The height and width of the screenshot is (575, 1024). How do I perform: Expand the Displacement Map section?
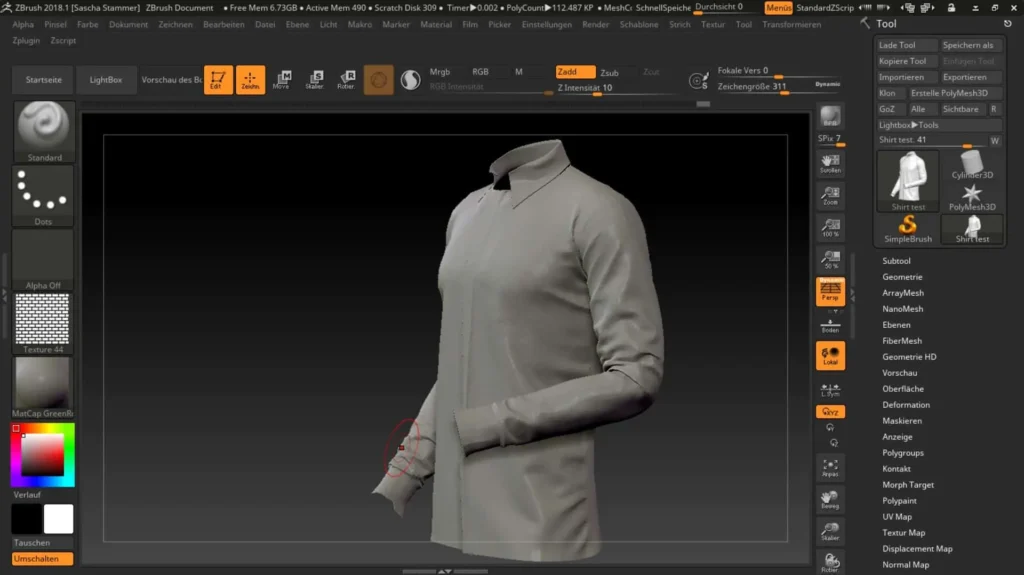(x=917, y=549)
